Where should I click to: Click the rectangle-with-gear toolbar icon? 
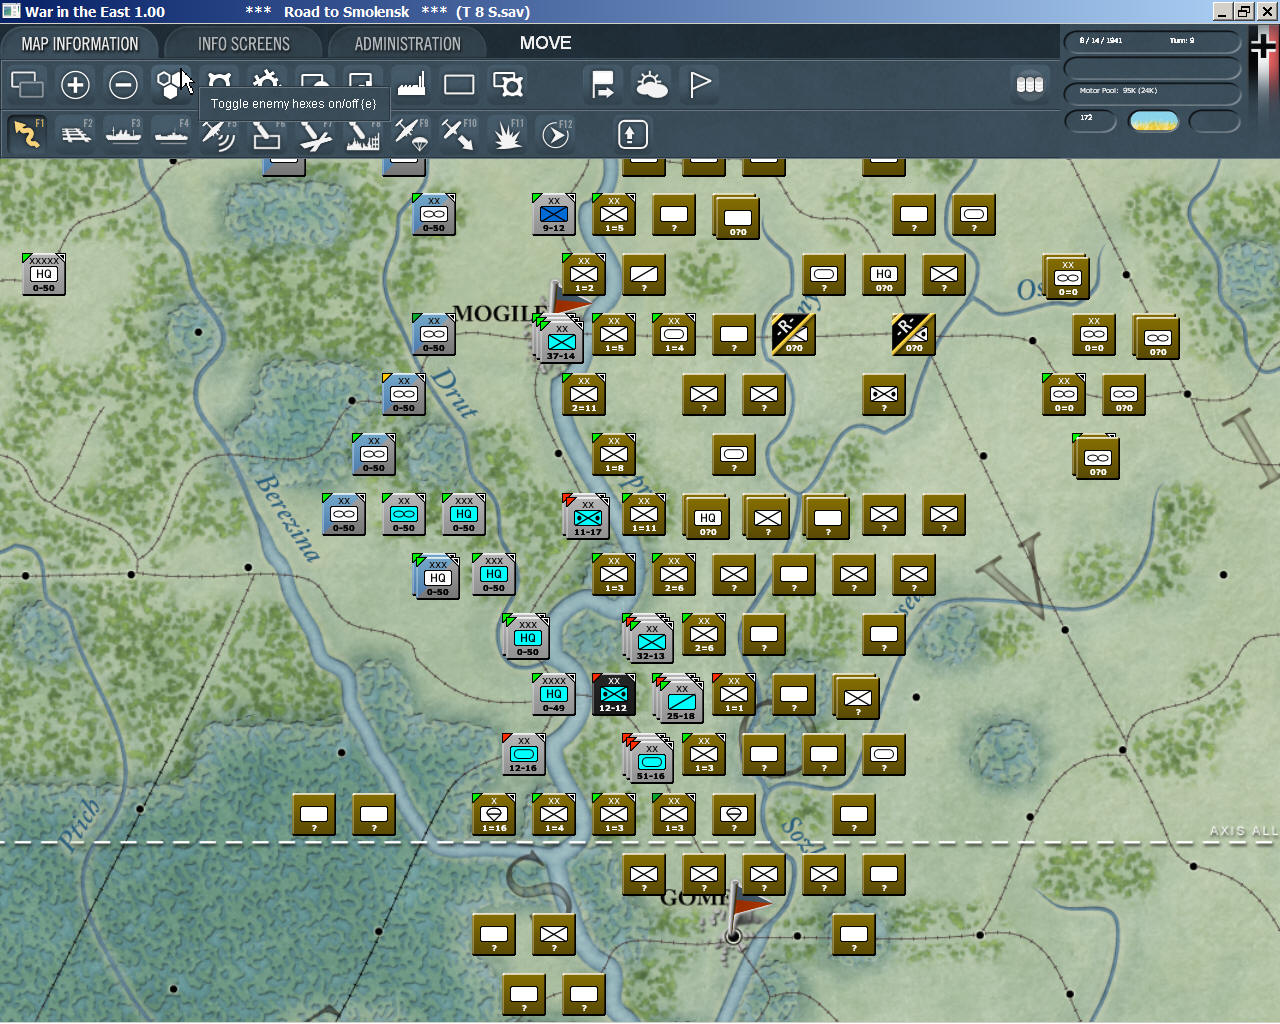click(x=508, y=85)
